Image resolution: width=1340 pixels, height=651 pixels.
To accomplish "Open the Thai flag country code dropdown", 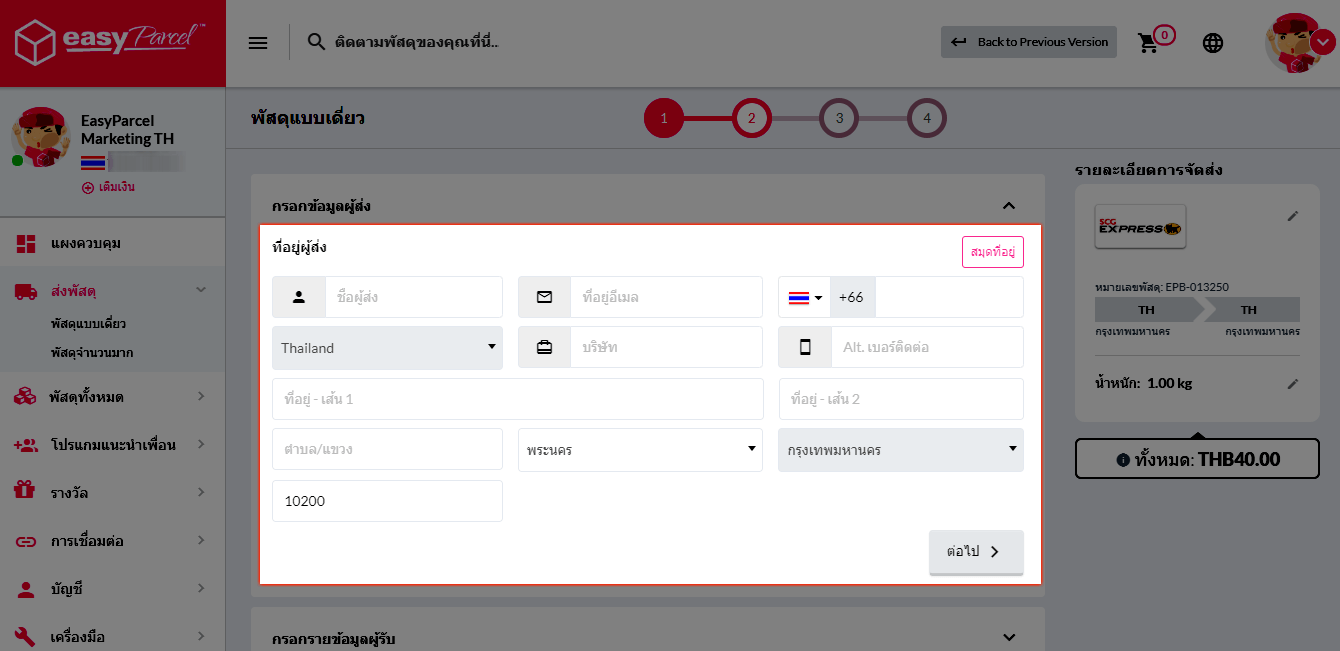I will pyautogui.click(x=805, y=297).
